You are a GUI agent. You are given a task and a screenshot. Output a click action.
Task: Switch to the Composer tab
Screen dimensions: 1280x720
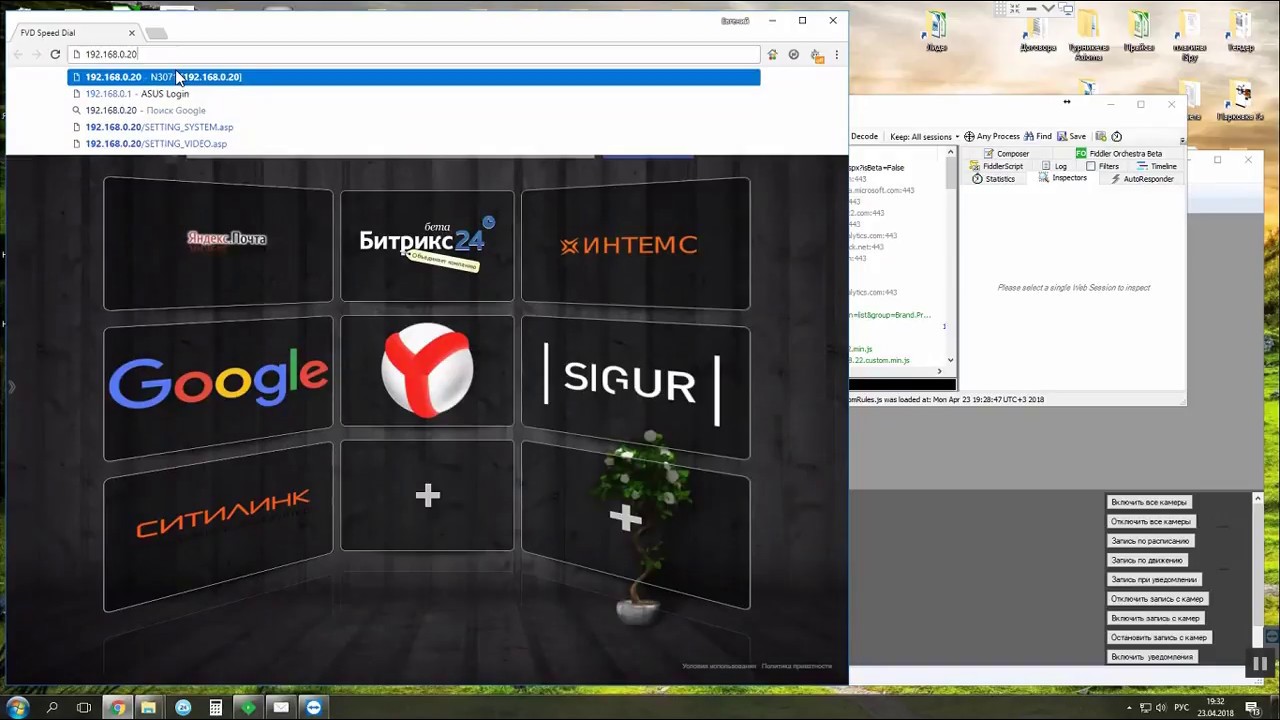pos(1006,154)
